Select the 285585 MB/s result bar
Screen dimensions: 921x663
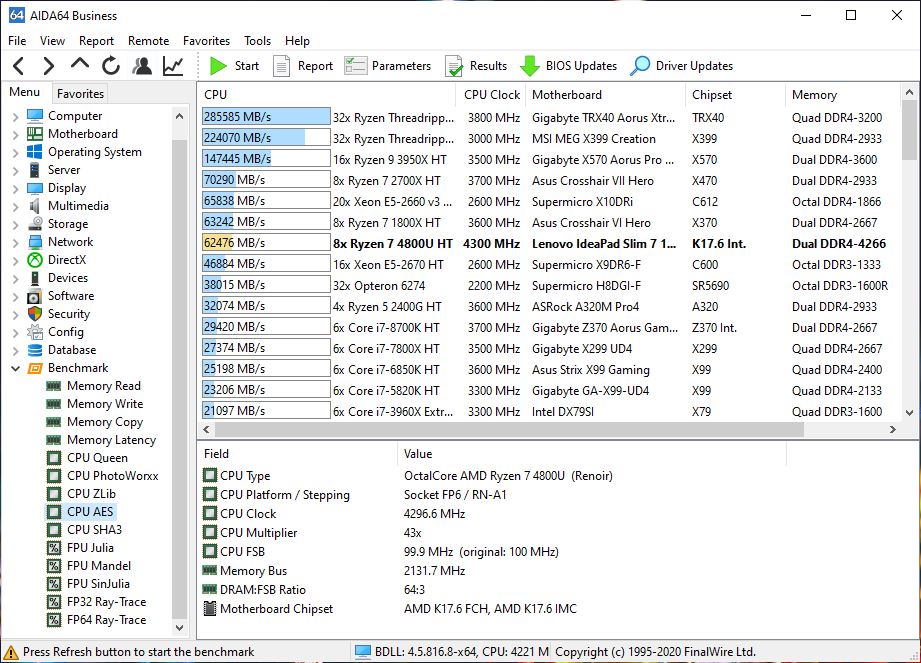[266, 117]
